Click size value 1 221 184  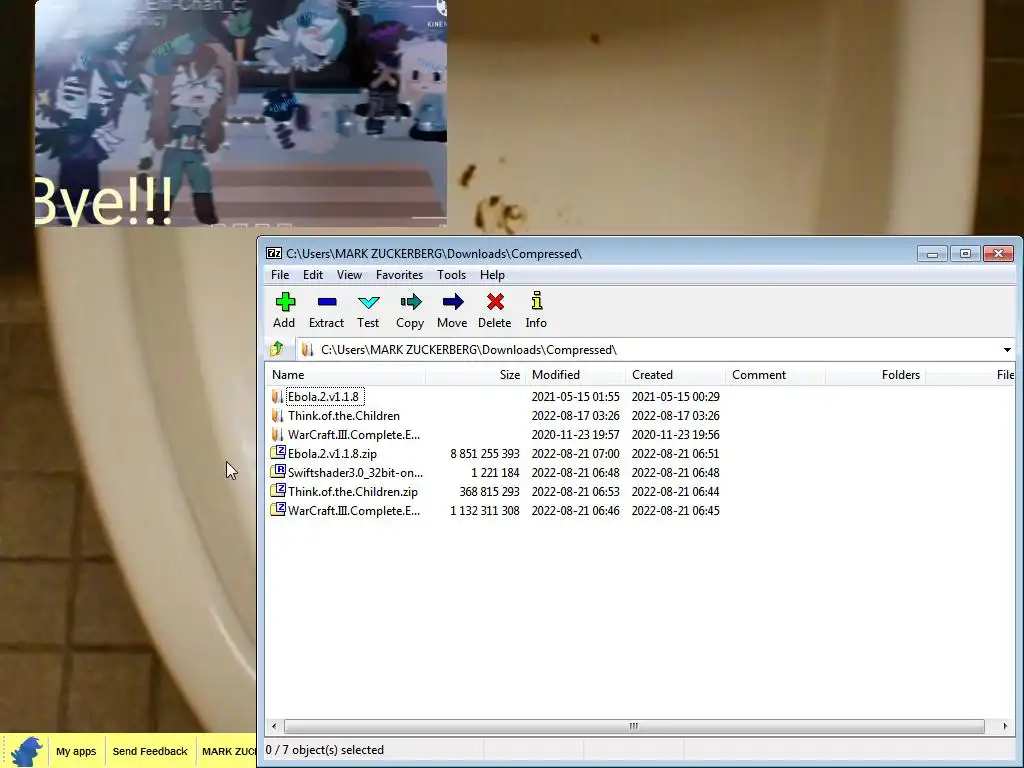(495, 472)
